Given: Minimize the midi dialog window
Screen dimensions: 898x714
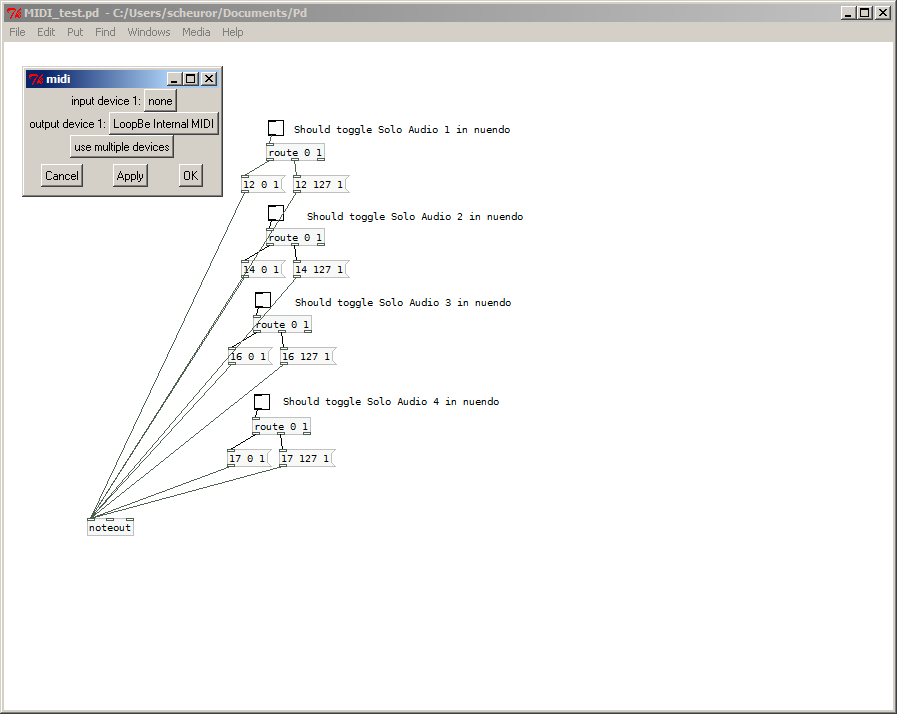Looking at the screenshot, I should click(174, 79).
